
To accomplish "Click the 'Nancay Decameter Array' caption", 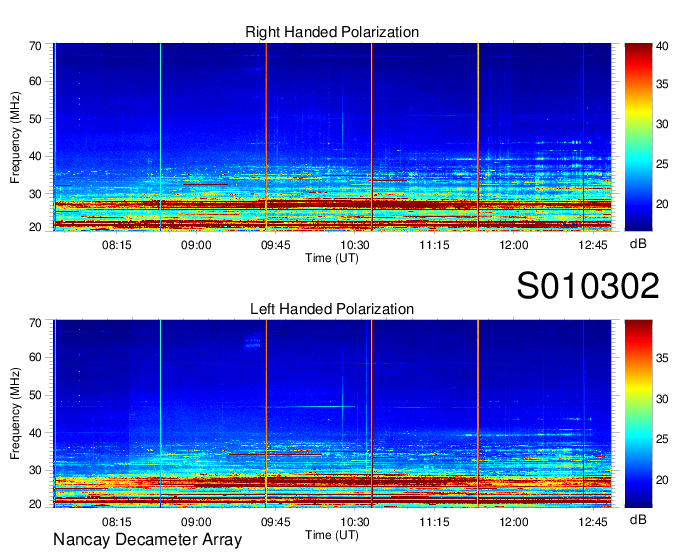I will point(147,540).
